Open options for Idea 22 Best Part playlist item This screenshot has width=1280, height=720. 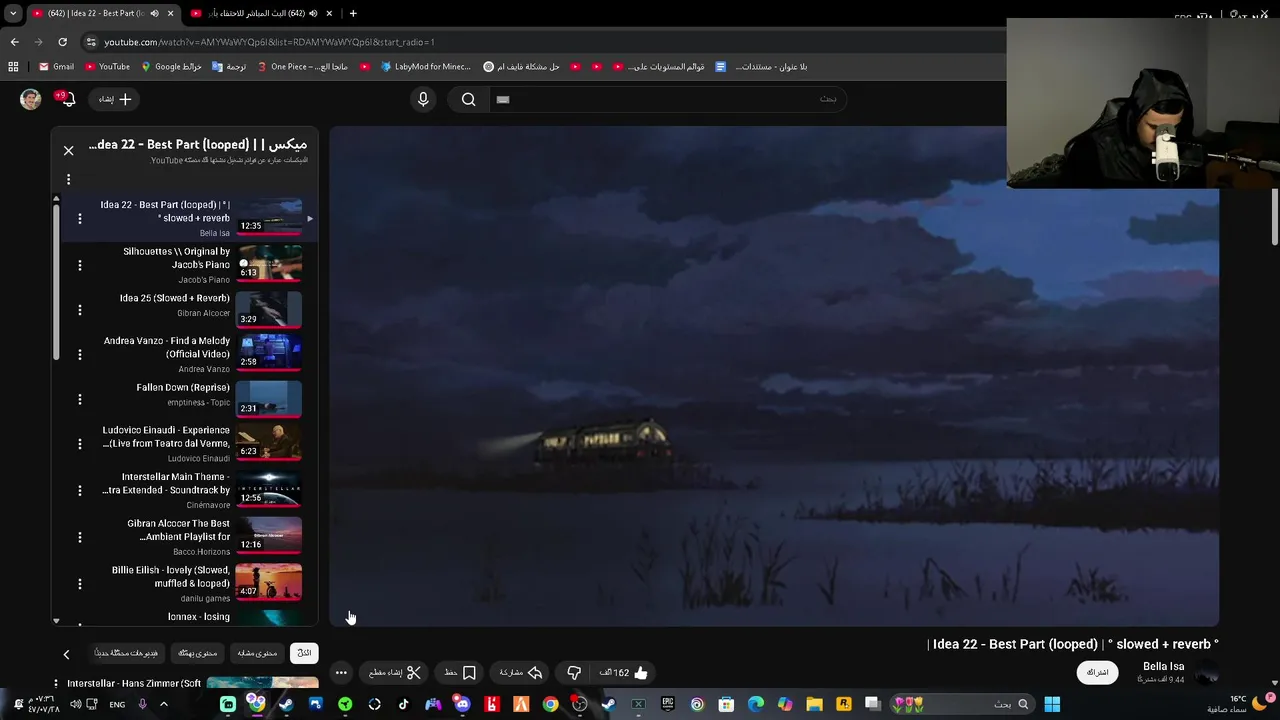80,218
